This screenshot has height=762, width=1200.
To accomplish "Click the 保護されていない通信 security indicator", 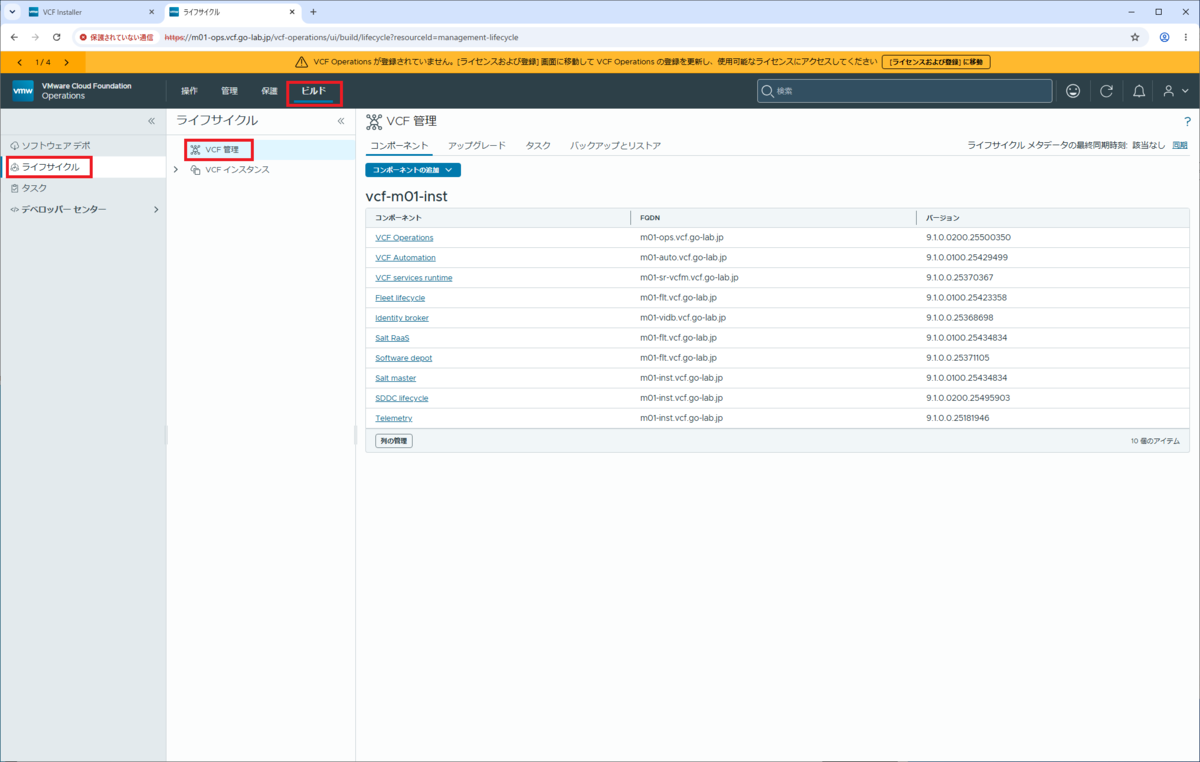I will click(116, 37).
